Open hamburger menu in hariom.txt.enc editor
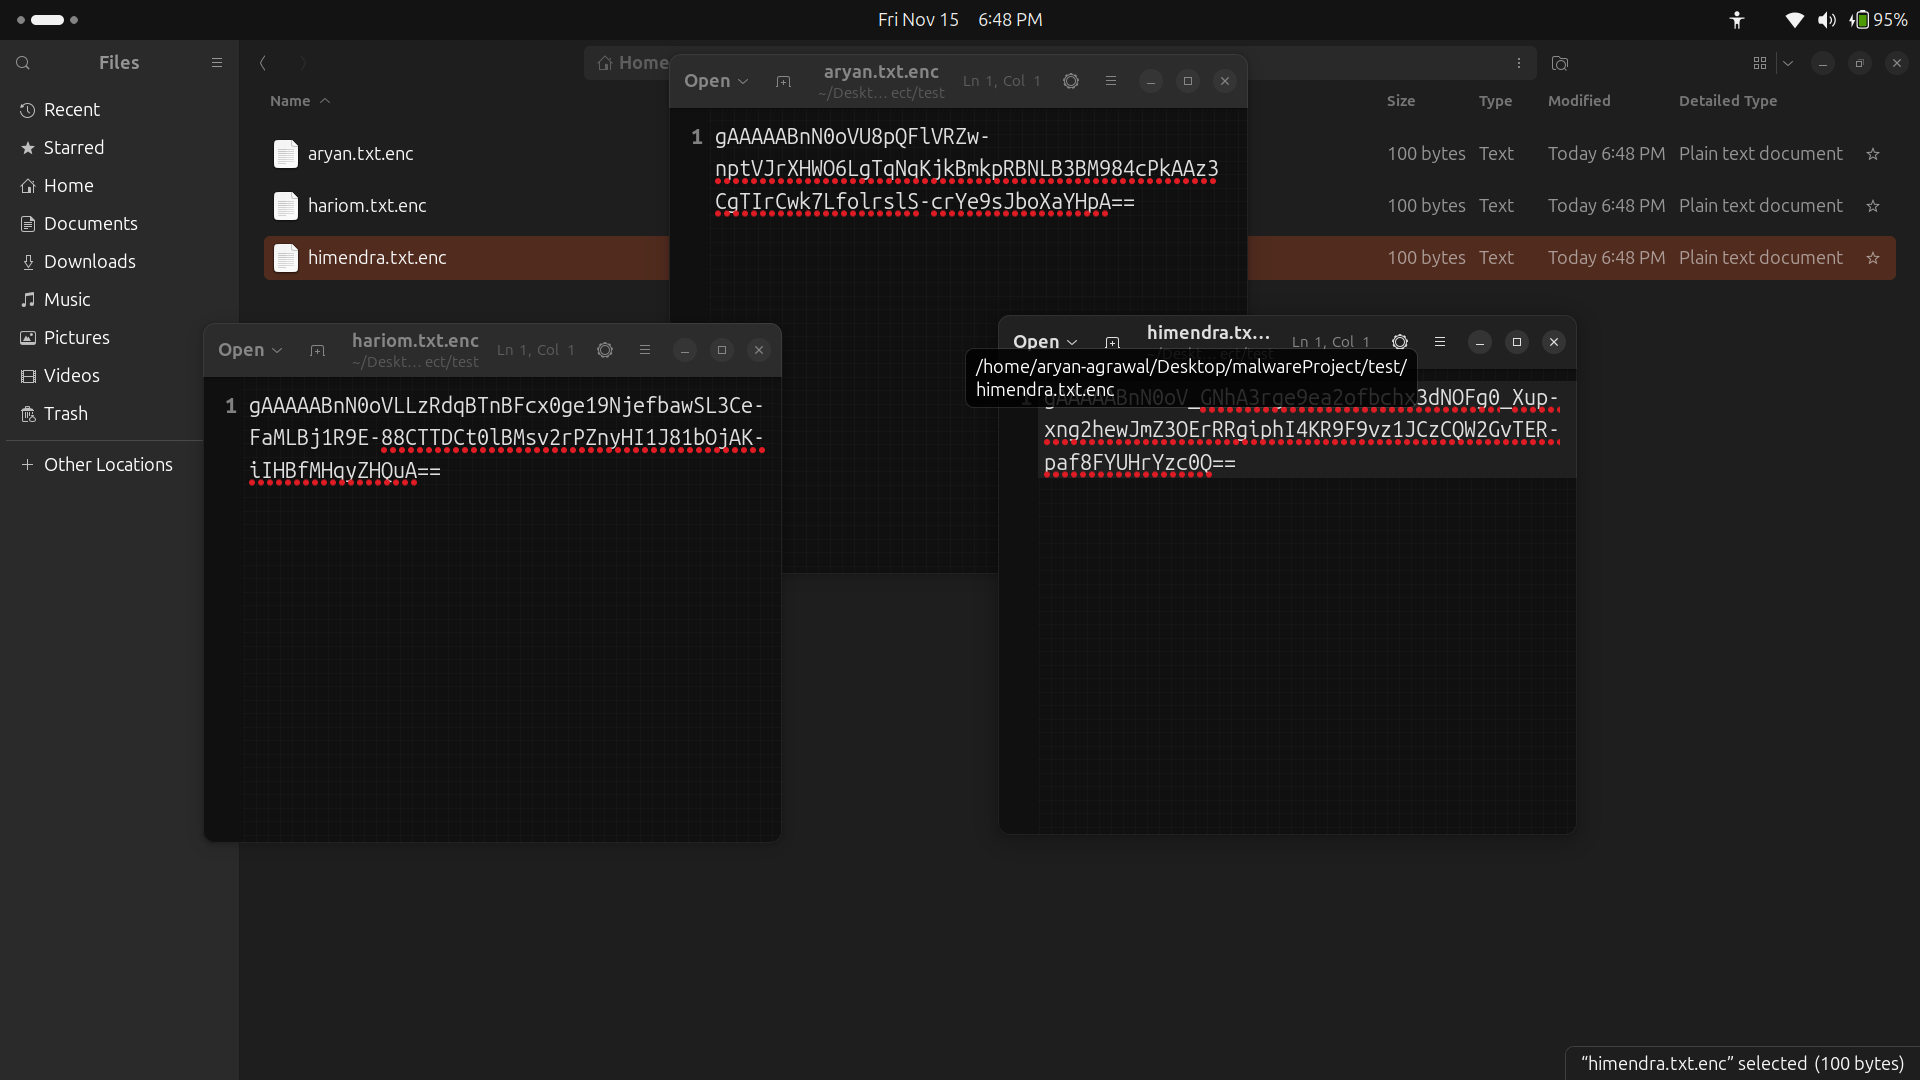This screenshot has height=1080, width=1920. pos(645,350)
